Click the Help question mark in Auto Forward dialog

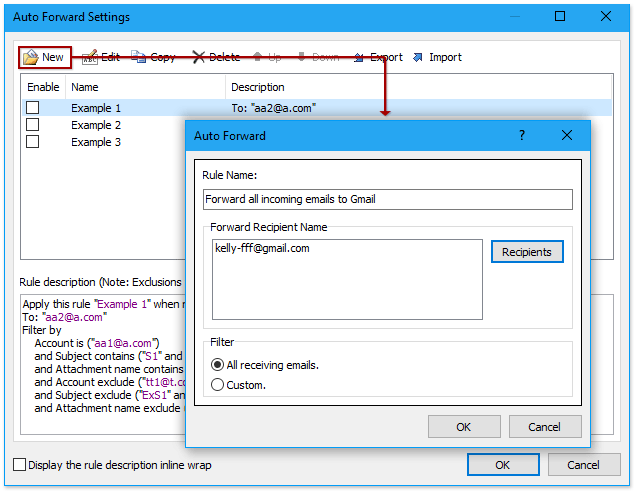click(x=522, y=135)
